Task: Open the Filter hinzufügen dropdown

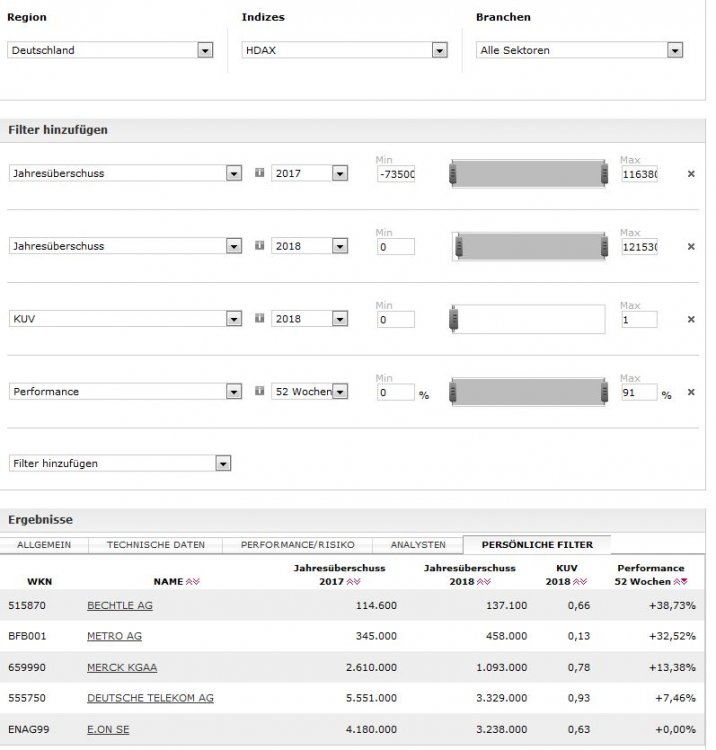Action: point(120,463)
